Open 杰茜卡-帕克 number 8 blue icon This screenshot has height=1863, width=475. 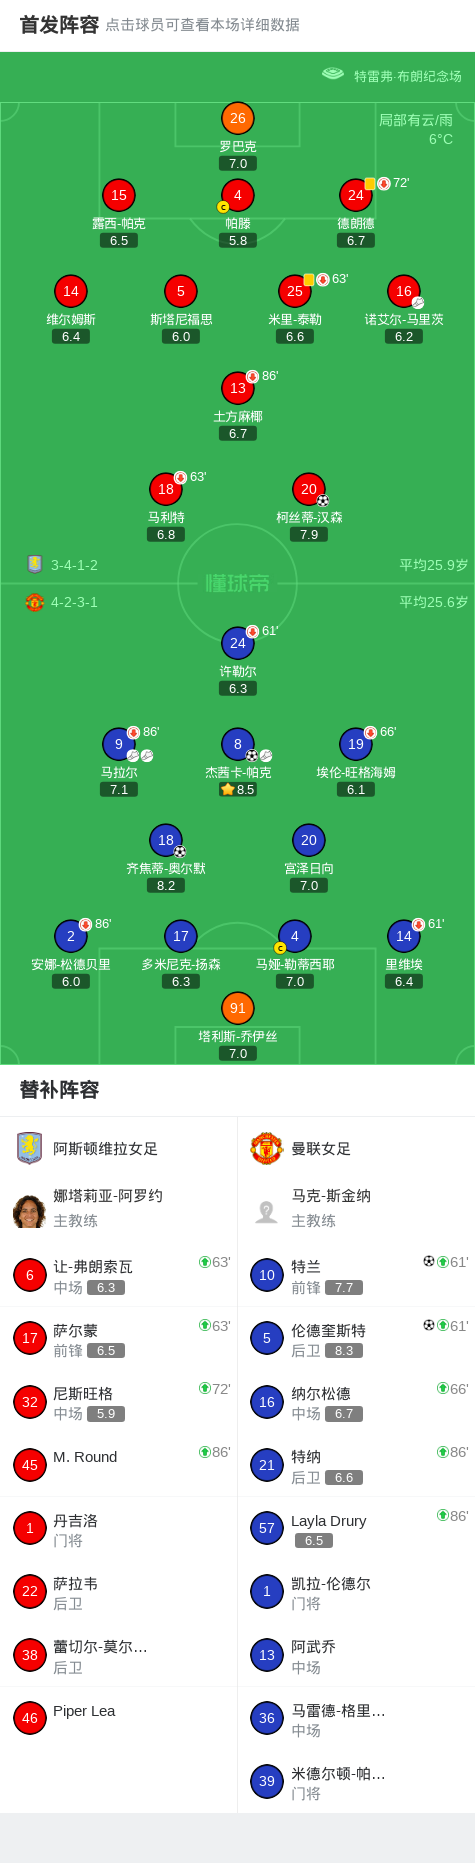pyautogui.click(x=238, y=744)
